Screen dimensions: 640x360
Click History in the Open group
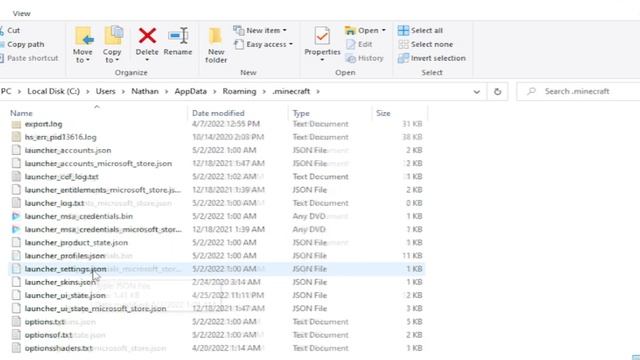(x=364, y=58)
